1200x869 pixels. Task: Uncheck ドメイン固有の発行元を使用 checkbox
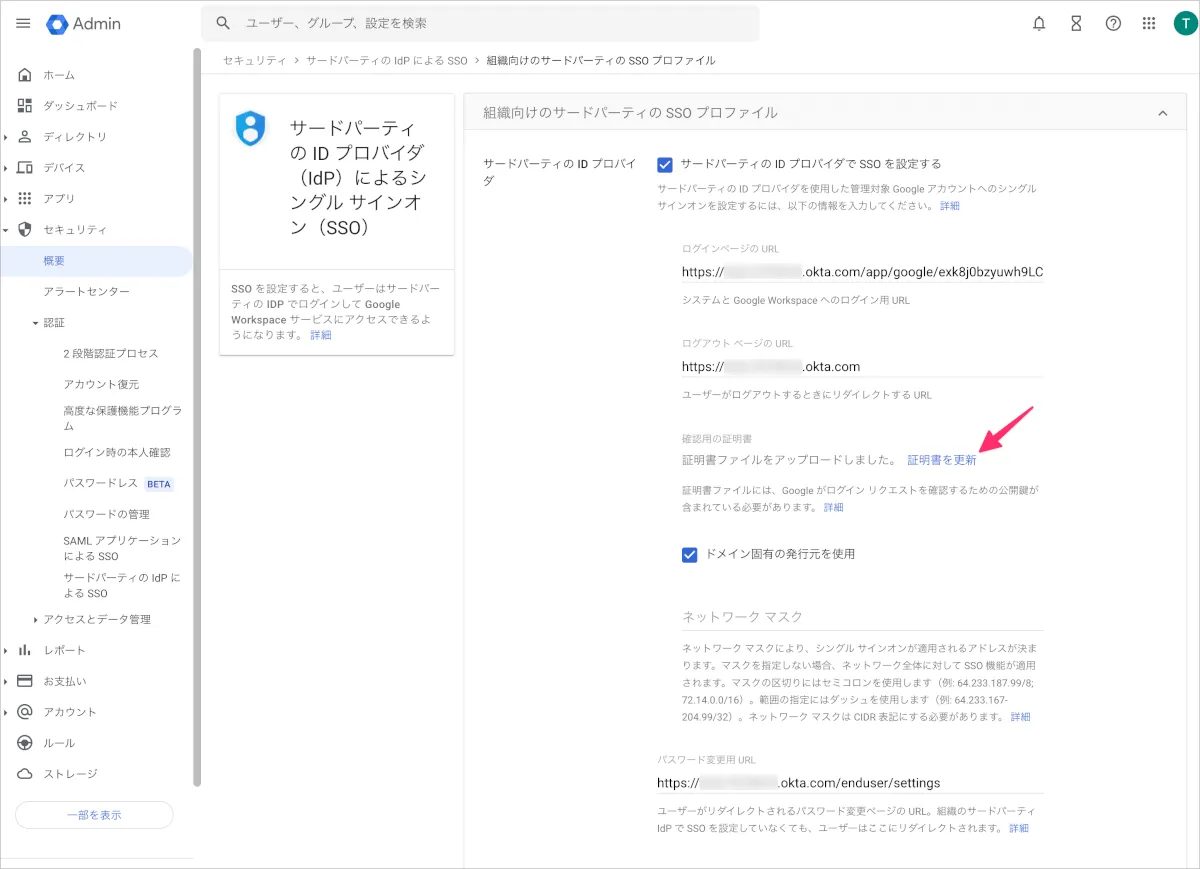point(689,554)
